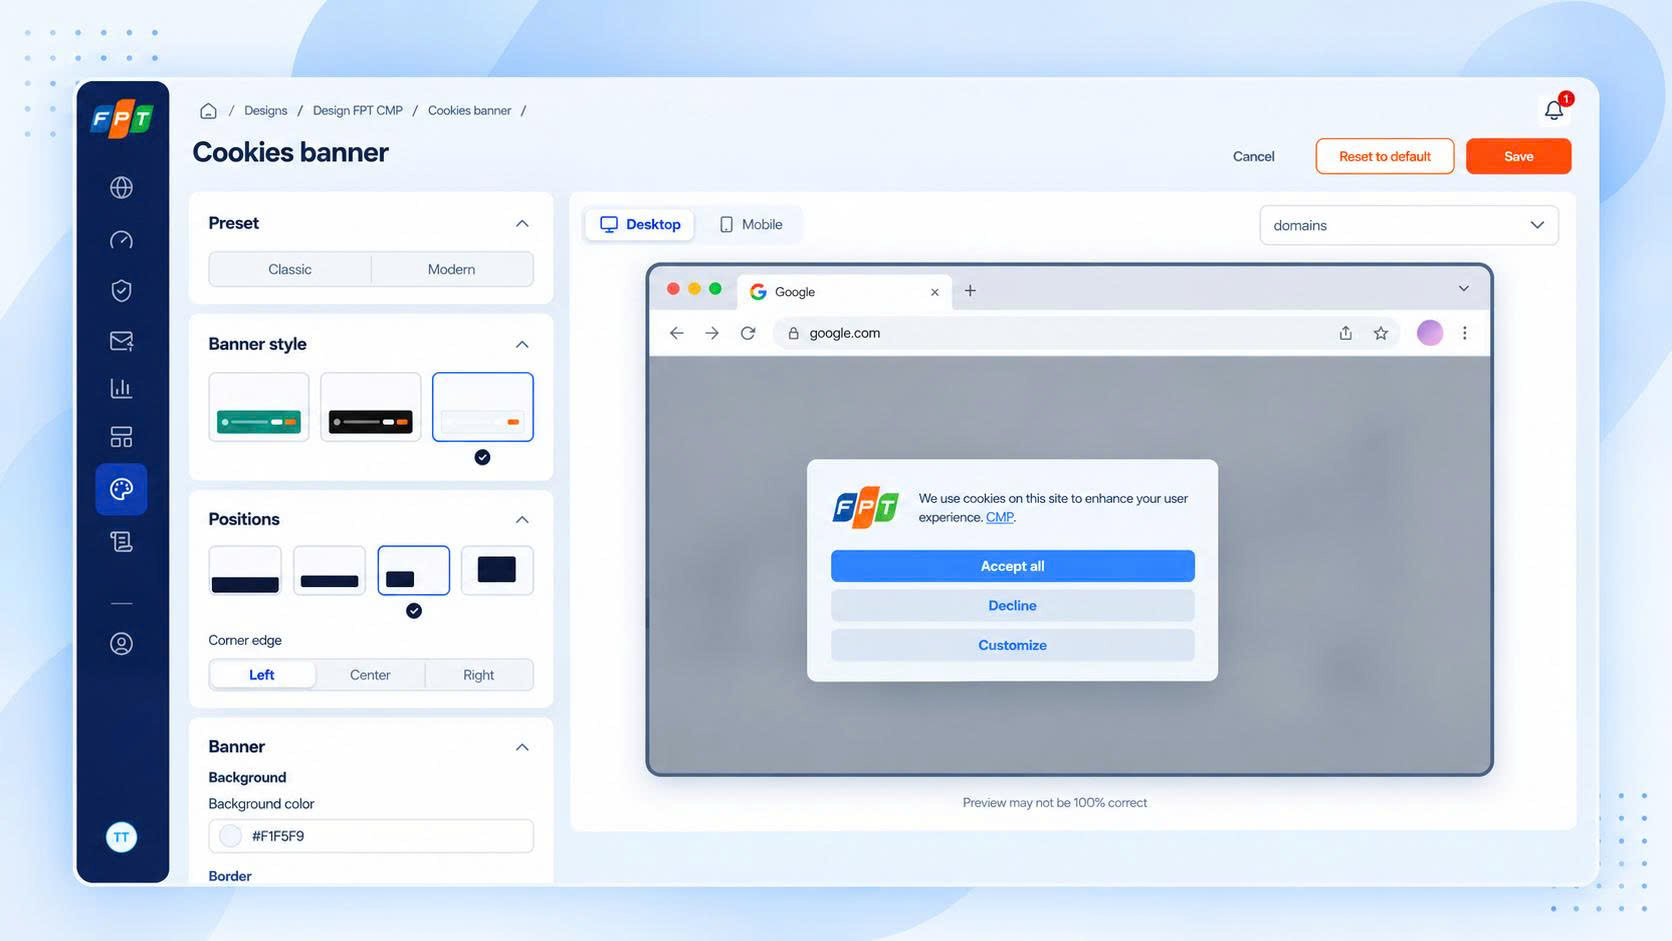Image resolution: width=1672 pixels, height=941 pixels.
Task: Set corner edge to Right
Action: point(479,675)
